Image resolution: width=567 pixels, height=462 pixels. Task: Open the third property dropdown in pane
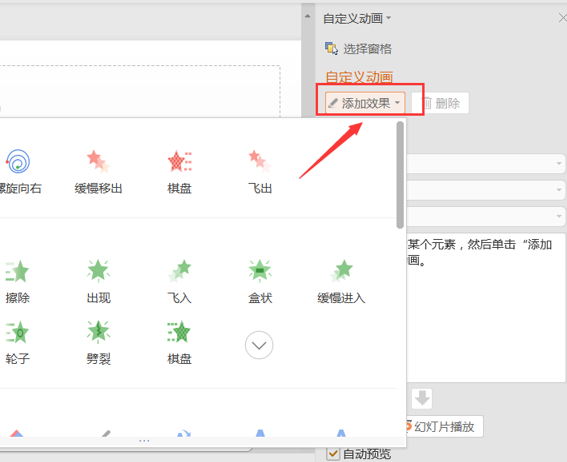pos(486,216)
